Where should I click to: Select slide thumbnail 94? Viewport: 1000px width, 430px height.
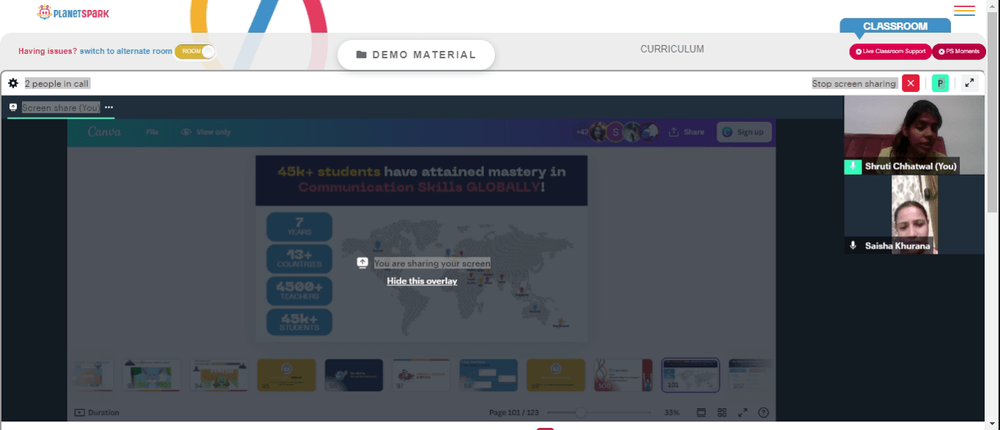(219, 375)
